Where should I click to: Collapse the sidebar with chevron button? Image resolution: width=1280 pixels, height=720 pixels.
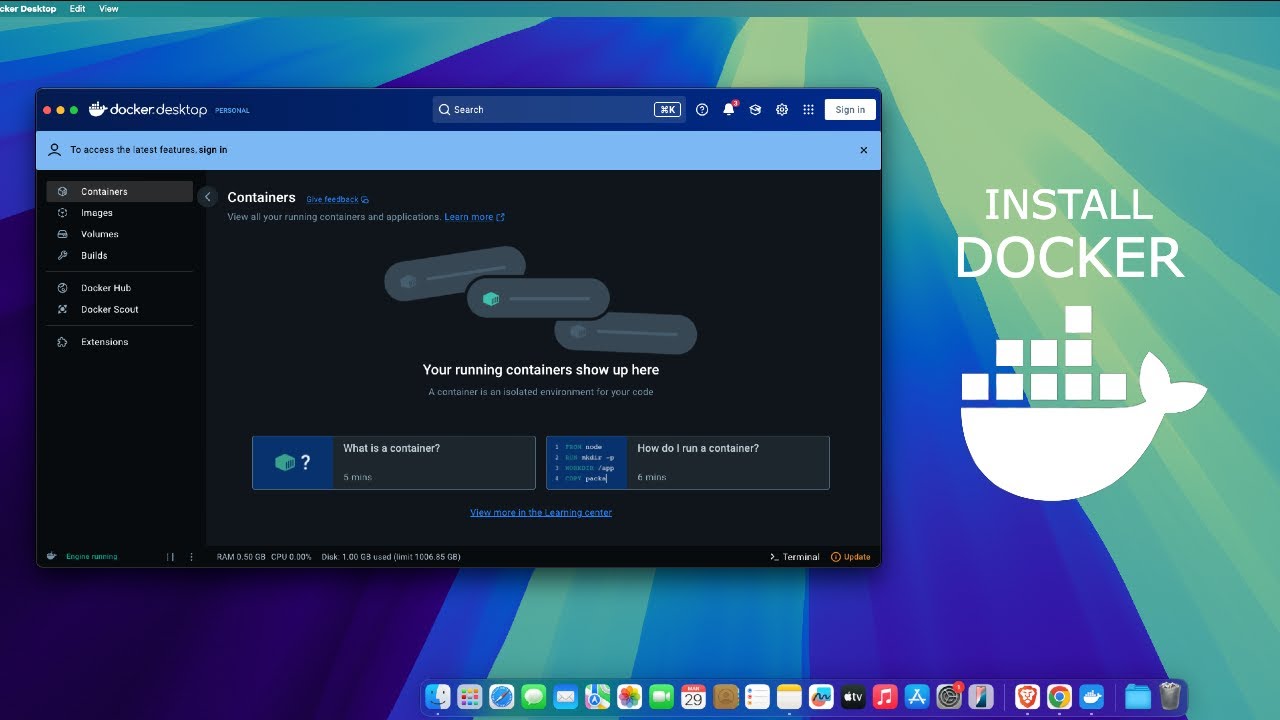pyautogui.click(x=207, y=197)
